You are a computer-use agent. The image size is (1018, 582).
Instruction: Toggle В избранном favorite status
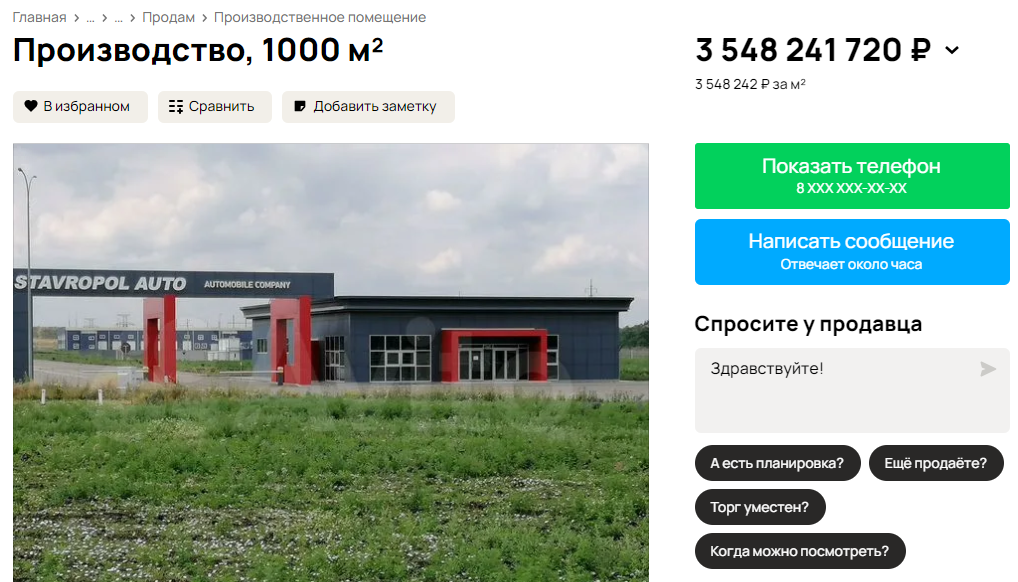(x=81, y=107)
